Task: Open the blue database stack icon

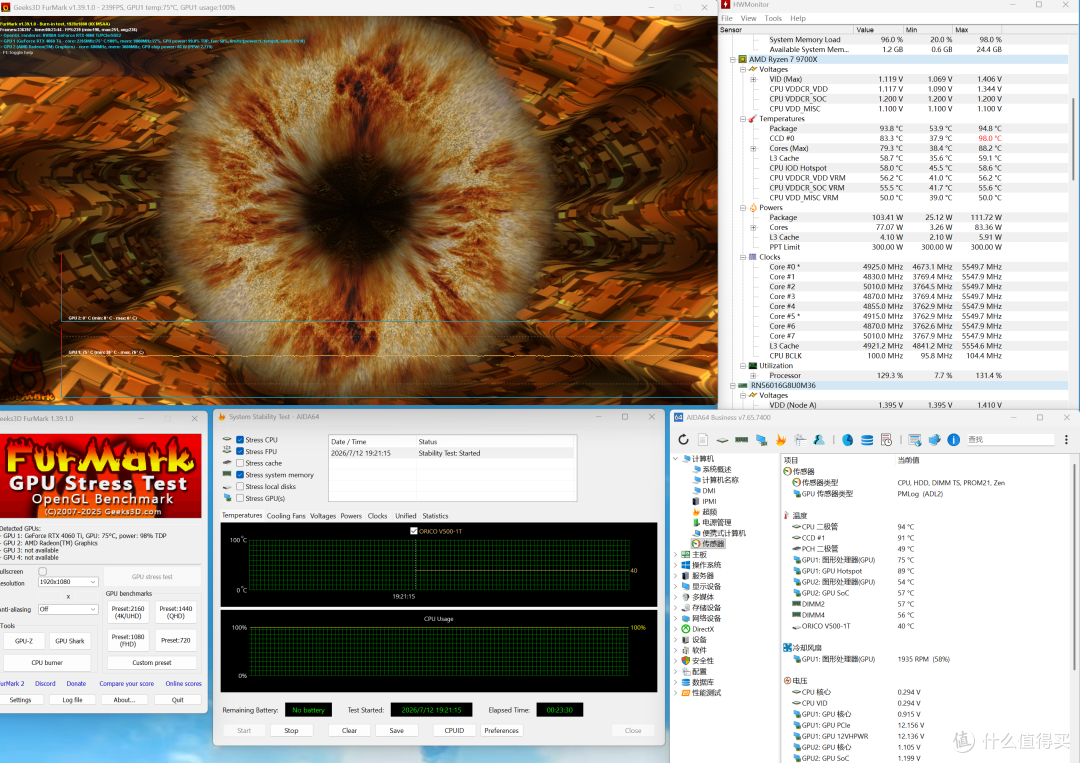Action: pos(867,439)
